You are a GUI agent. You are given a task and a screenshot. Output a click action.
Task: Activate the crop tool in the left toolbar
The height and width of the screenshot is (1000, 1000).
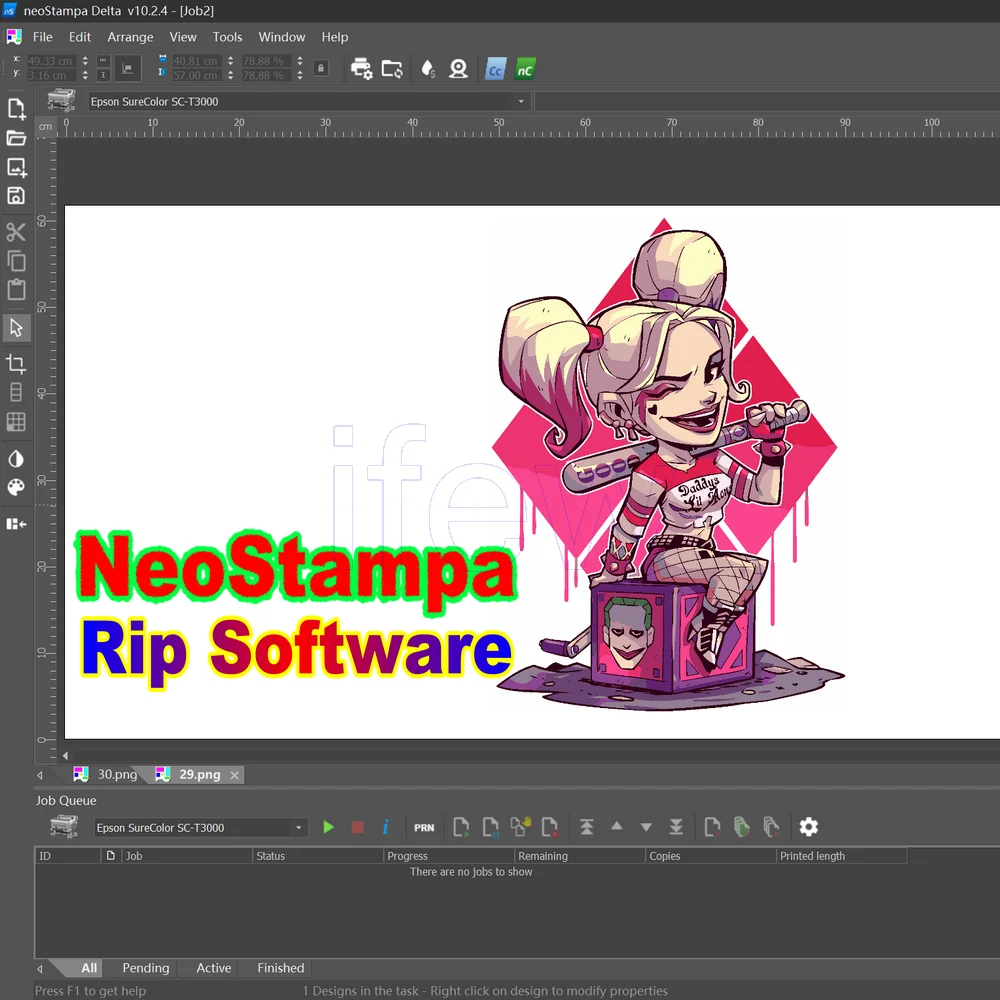click(x=15, y=363)
